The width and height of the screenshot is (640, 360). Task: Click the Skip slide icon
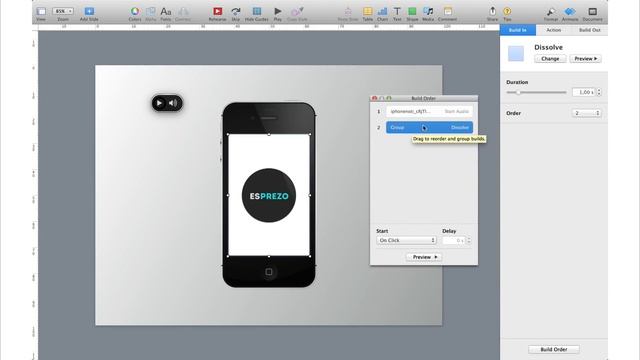pos(236,13)
